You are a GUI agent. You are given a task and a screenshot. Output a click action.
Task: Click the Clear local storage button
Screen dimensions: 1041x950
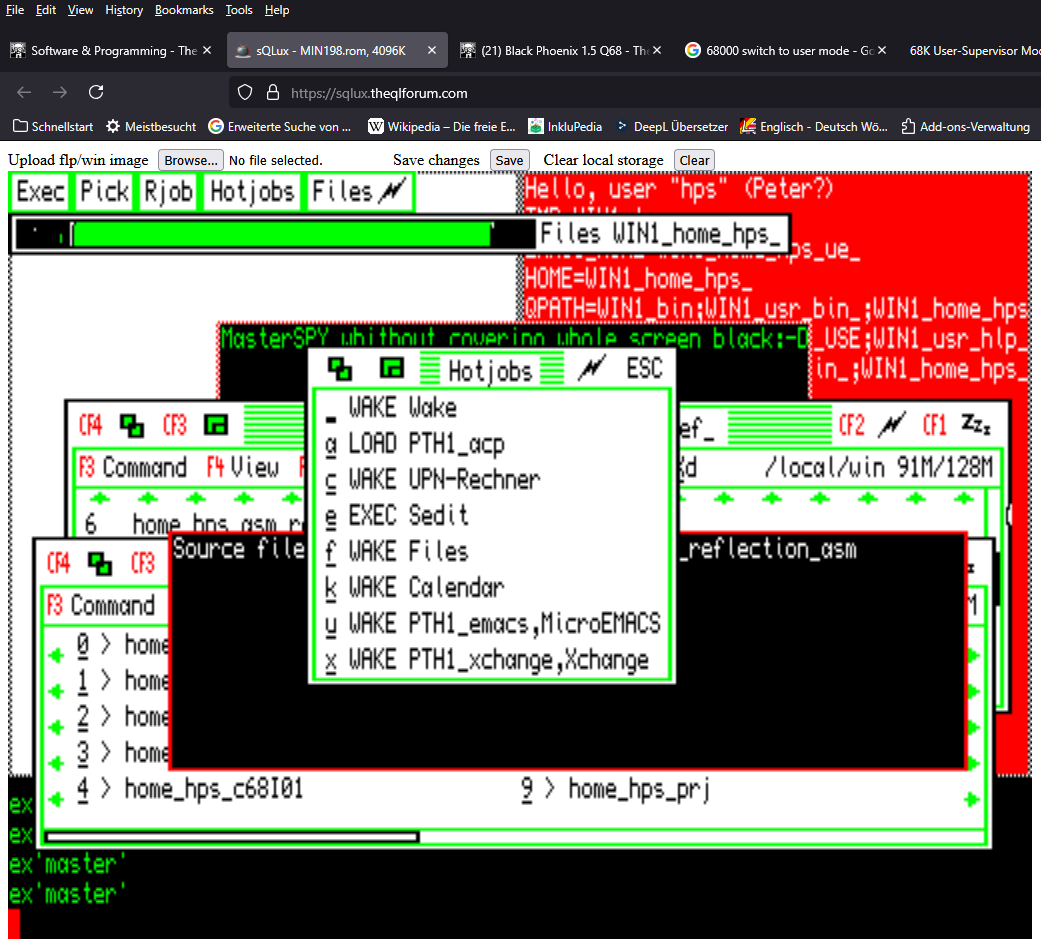pos(694,161)
